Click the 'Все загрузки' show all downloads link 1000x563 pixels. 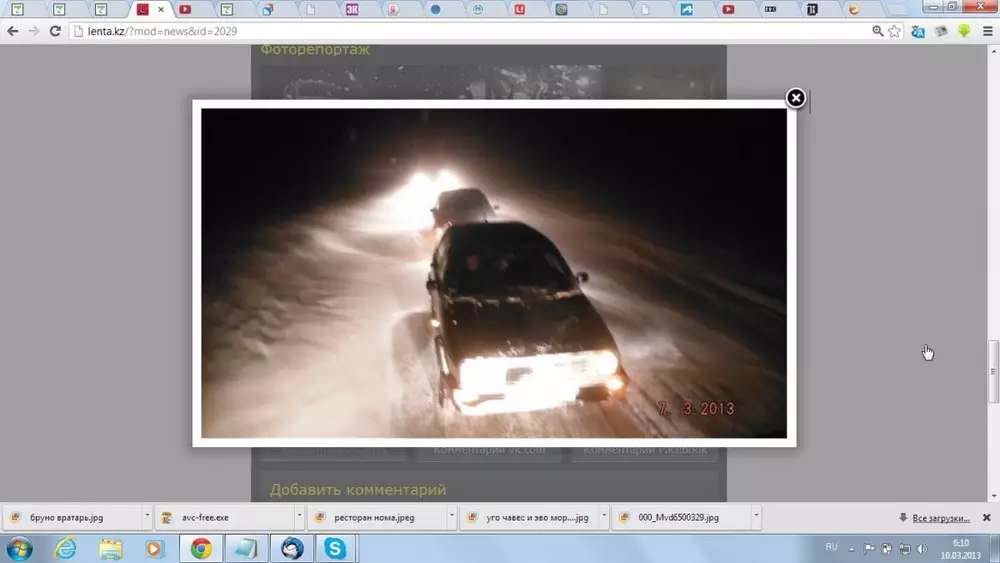939,518
